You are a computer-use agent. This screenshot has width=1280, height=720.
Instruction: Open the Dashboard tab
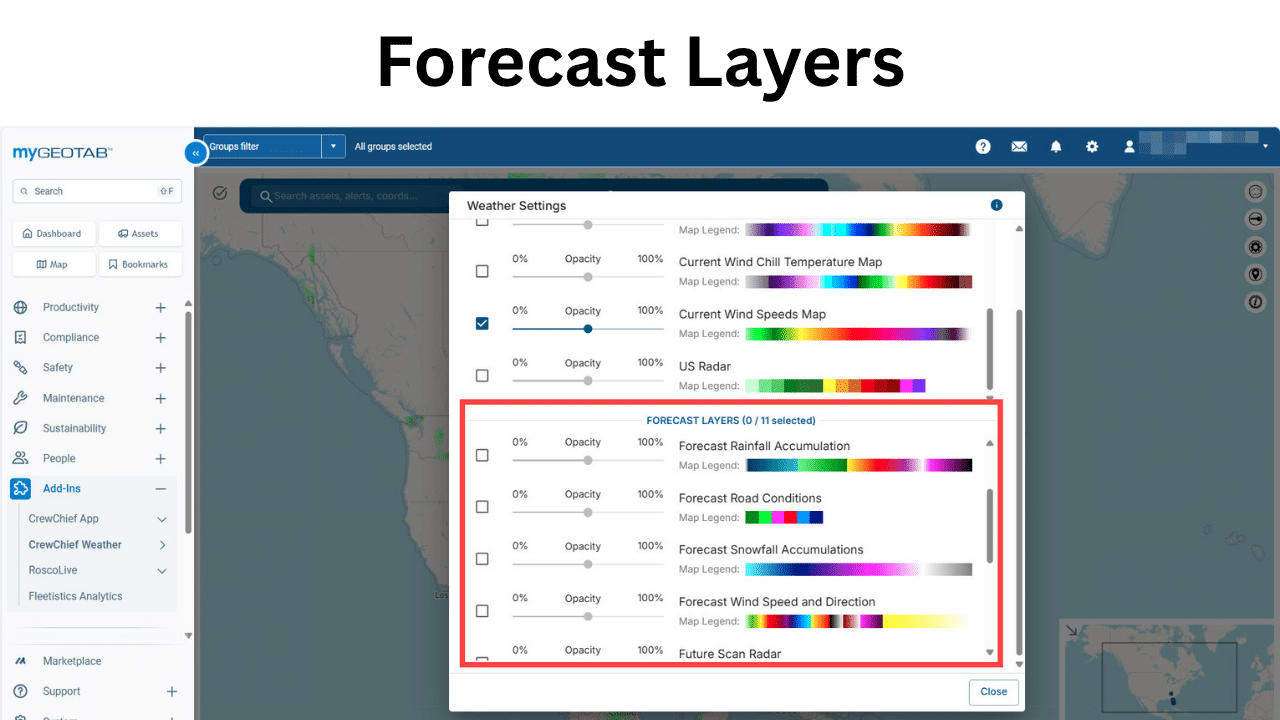coord(53,233)
